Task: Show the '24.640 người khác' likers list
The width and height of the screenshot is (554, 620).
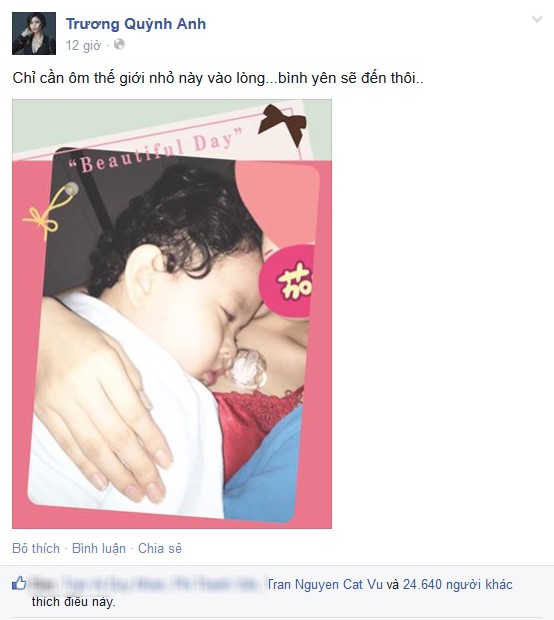Action: coord(458,584)
